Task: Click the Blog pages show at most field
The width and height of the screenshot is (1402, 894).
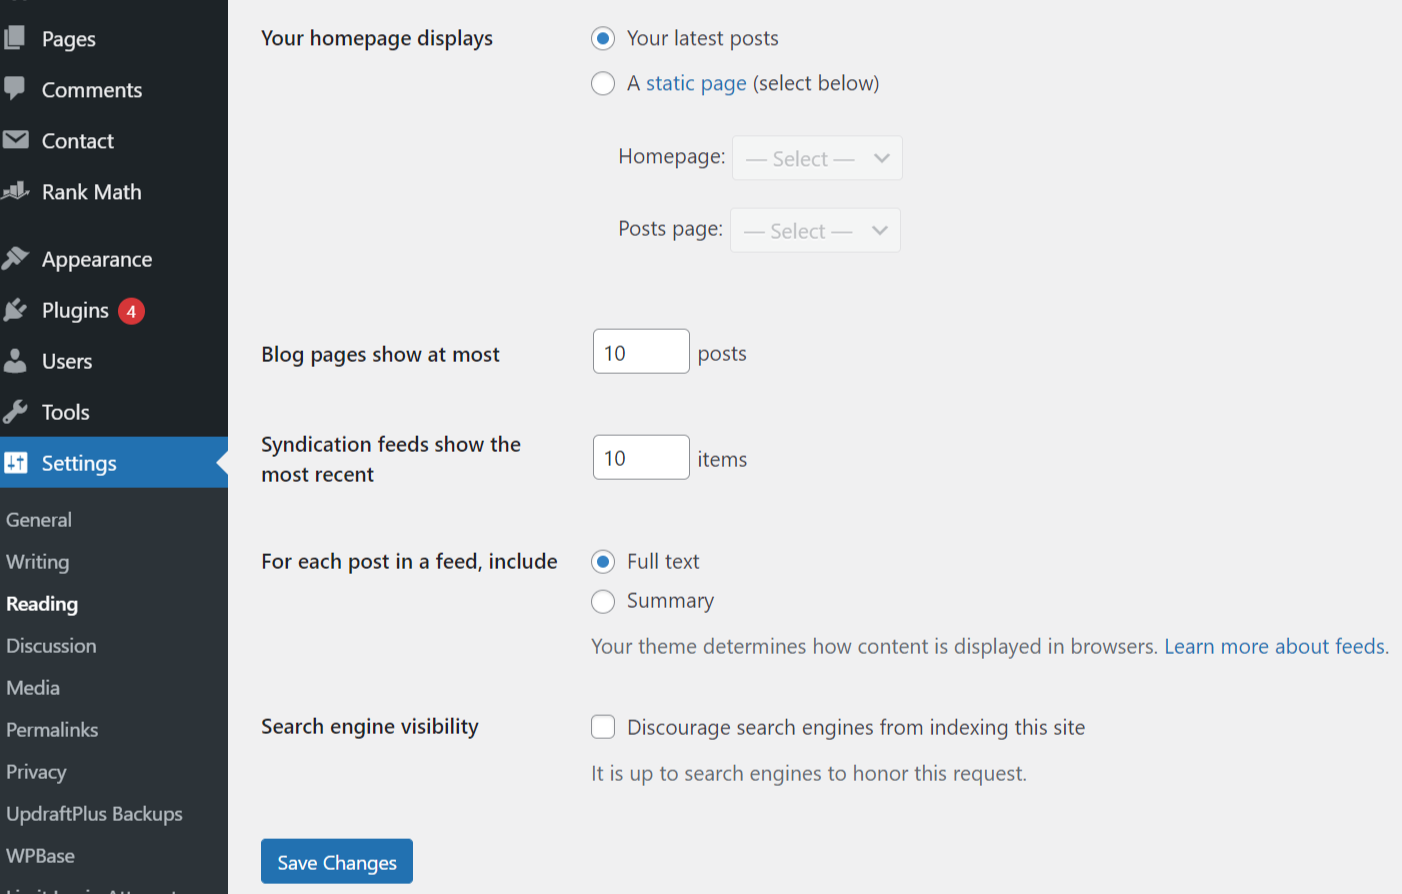Action: [640, 351]
